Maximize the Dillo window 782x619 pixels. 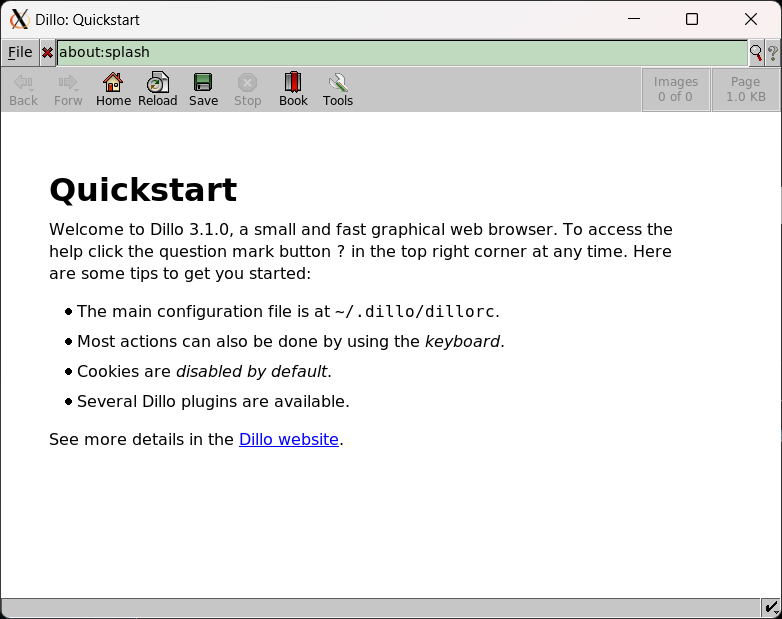point(692,19)
